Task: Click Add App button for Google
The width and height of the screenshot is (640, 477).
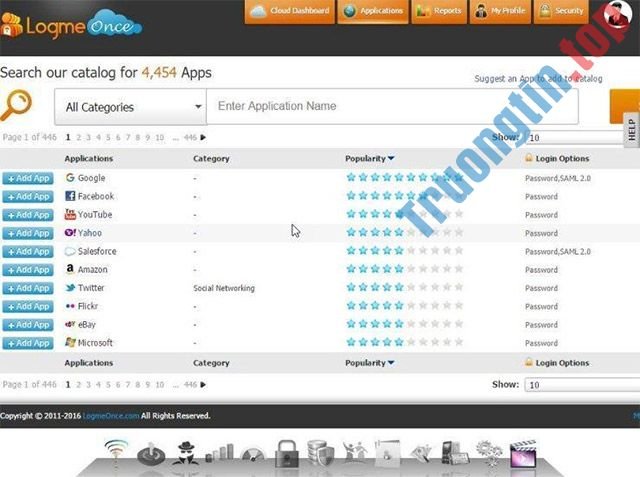Action: [x=28, y=178]
